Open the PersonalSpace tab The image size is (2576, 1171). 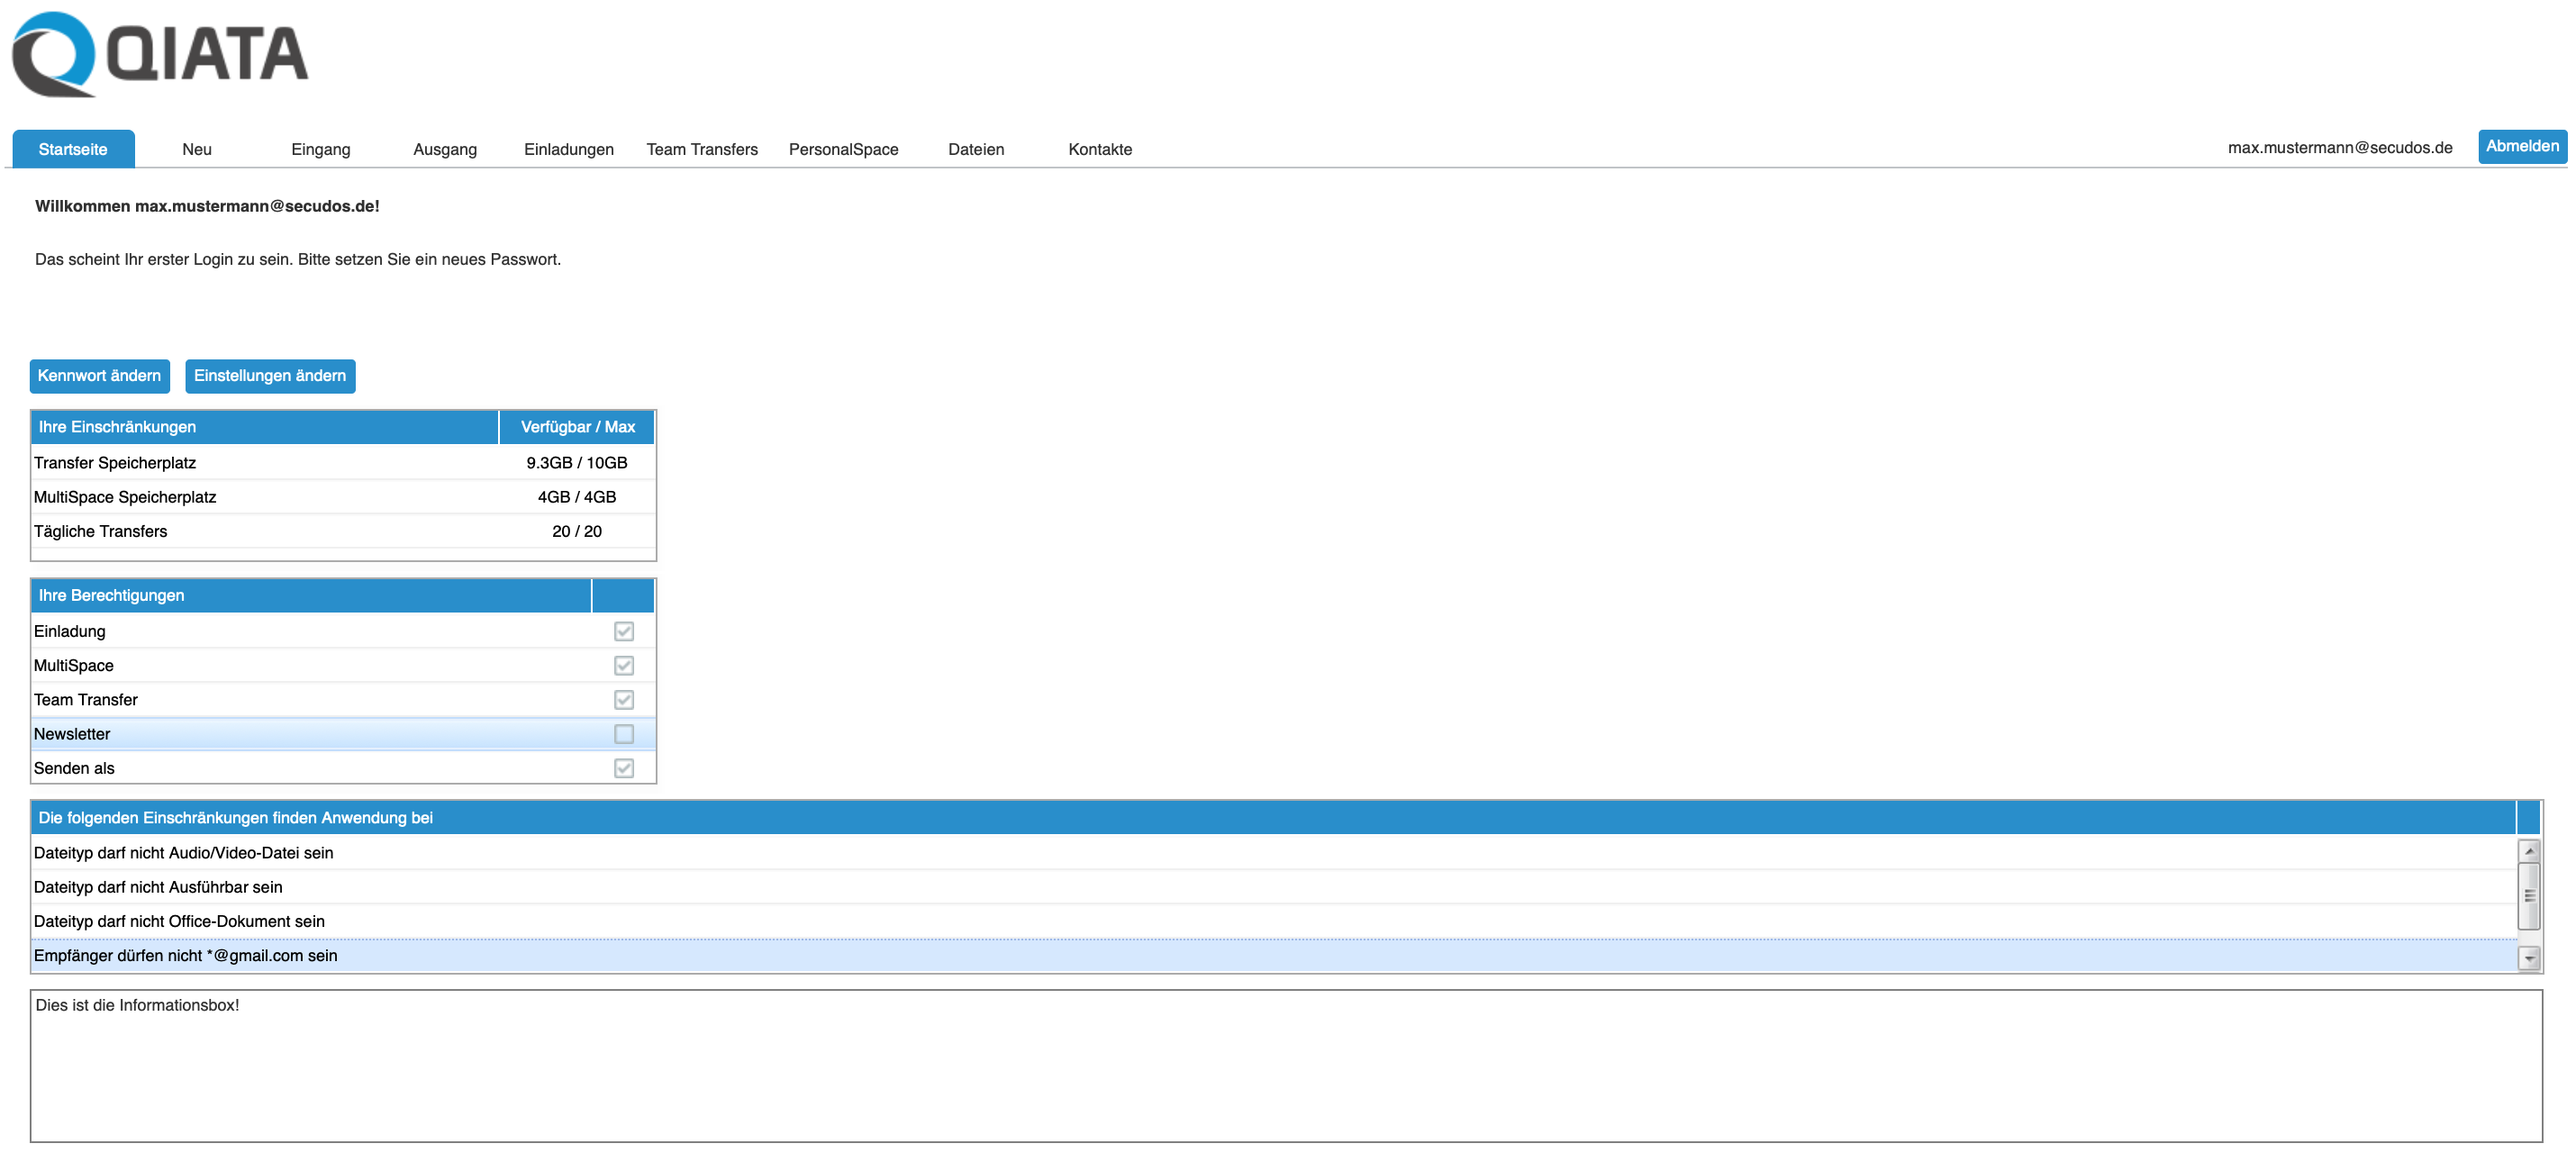pyautogui.click(x=843, y=149)
